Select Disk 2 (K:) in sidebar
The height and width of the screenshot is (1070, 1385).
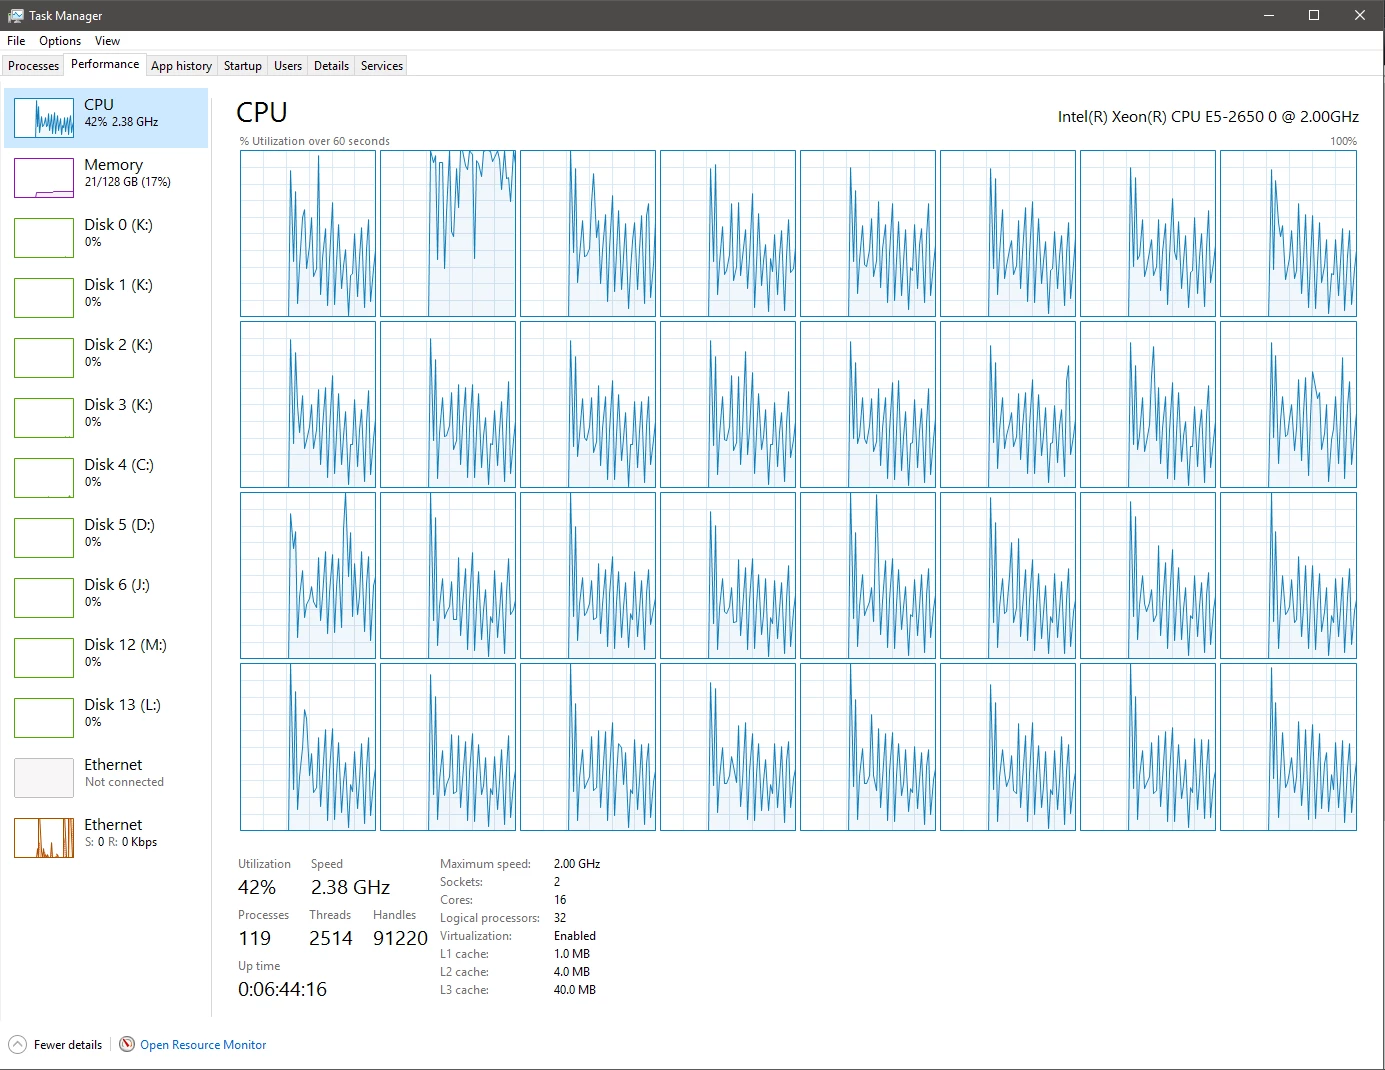(x=106, y=358)
